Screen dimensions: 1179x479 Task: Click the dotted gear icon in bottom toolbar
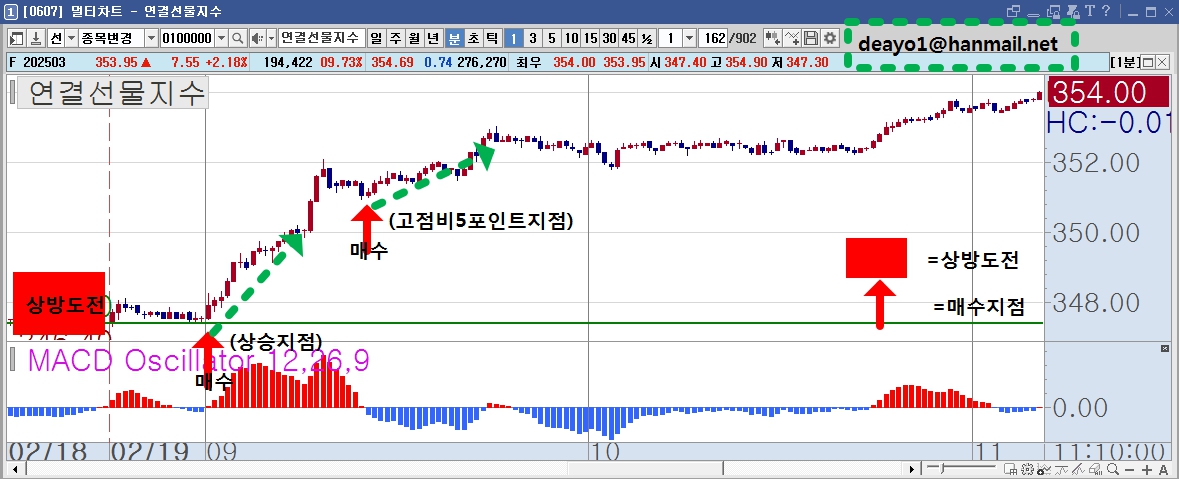[1027, 469]
